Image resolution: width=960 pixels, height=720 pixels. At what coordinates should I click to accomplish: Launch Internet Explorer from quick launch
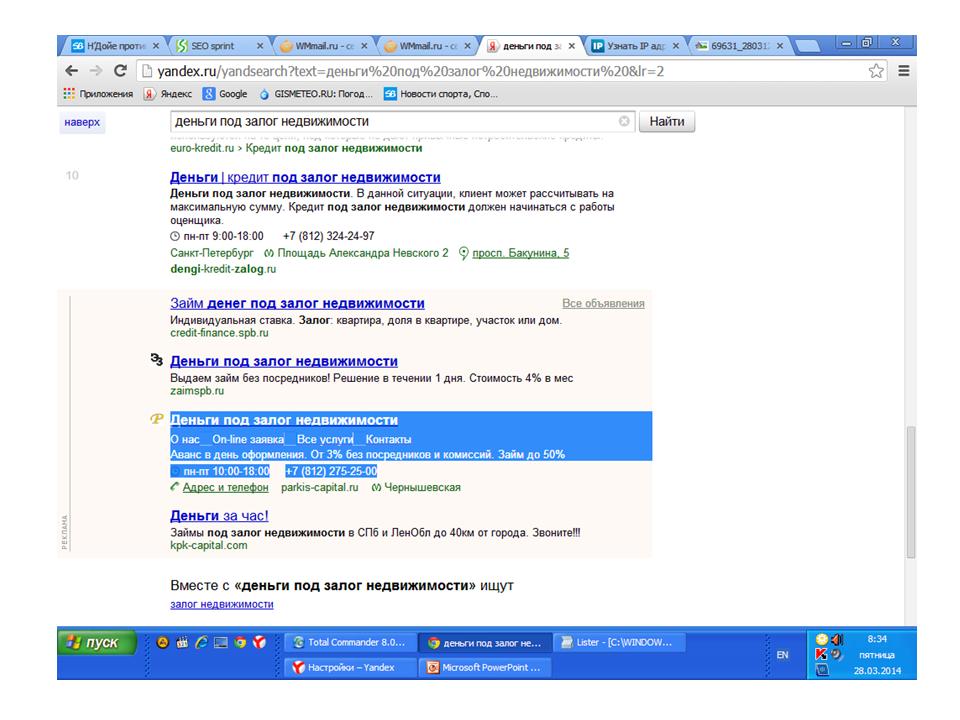coord(201,642)
